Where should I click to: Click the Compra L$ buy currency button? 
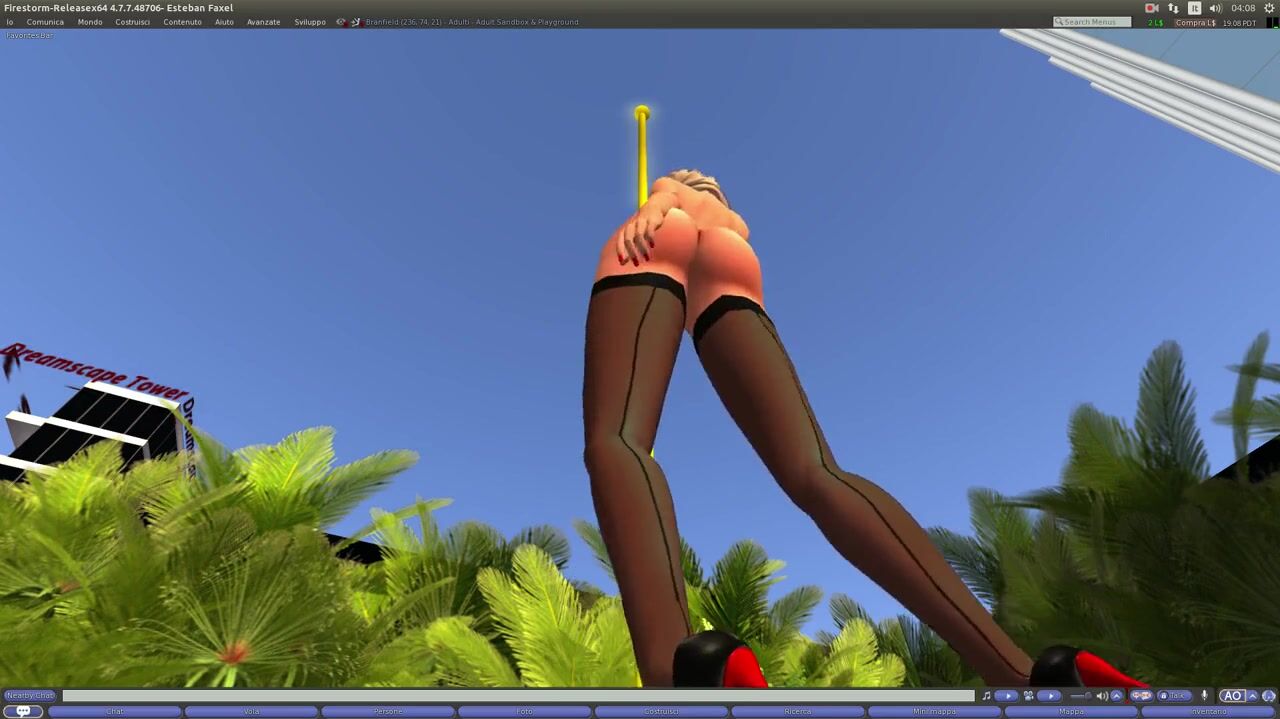[1195, 22]
